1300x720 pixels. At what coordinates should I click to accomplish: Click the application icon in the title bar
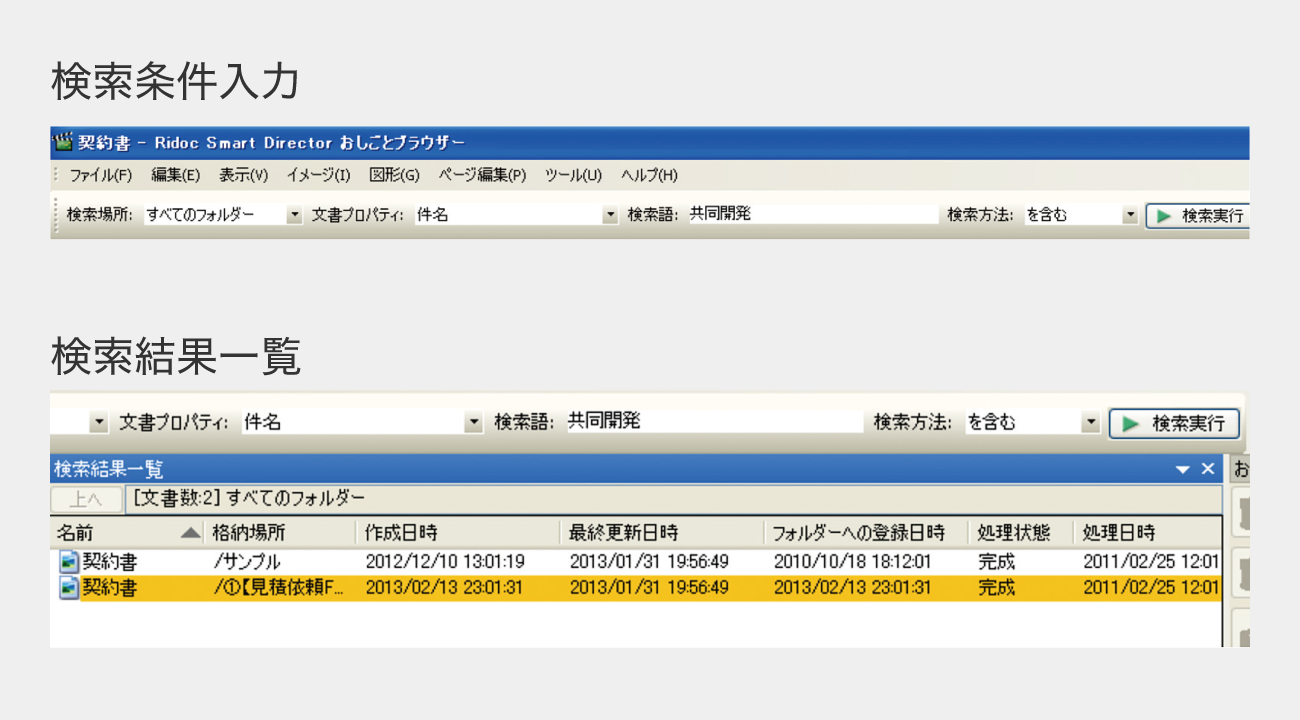[63, 143]
